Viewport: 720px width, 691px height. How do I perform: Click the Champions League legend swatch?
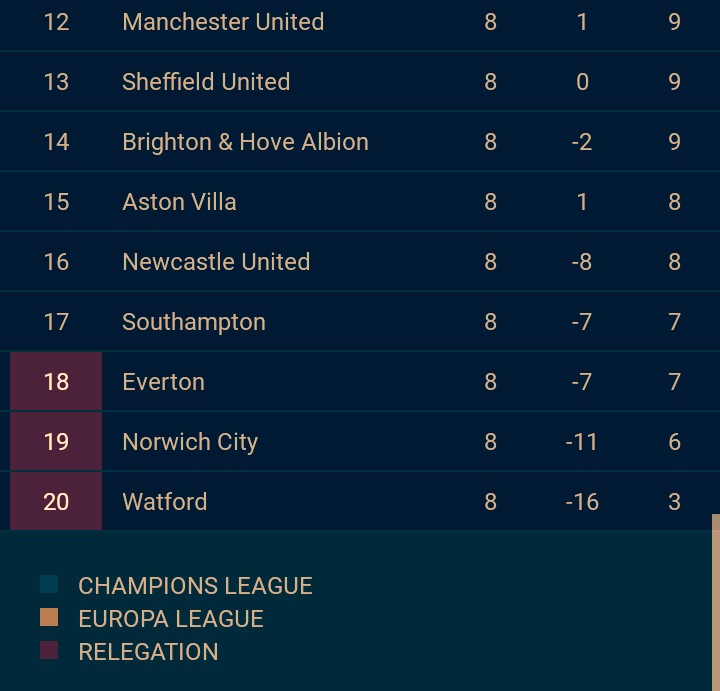[x=49, y=585]
